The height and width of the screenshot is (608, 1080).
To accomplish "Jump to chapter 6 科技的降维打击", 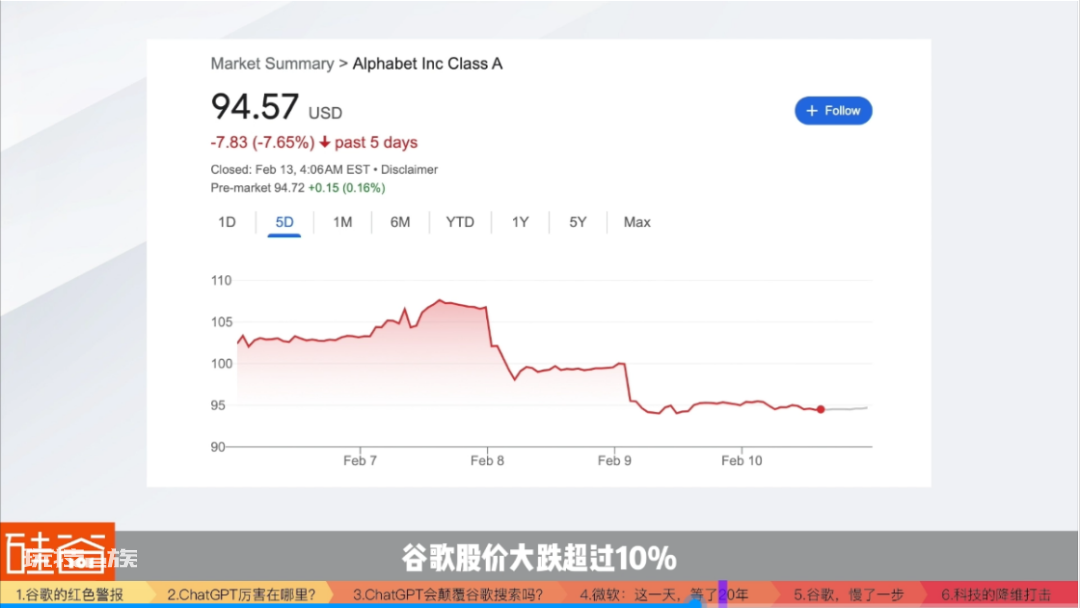I will (996, 594).
